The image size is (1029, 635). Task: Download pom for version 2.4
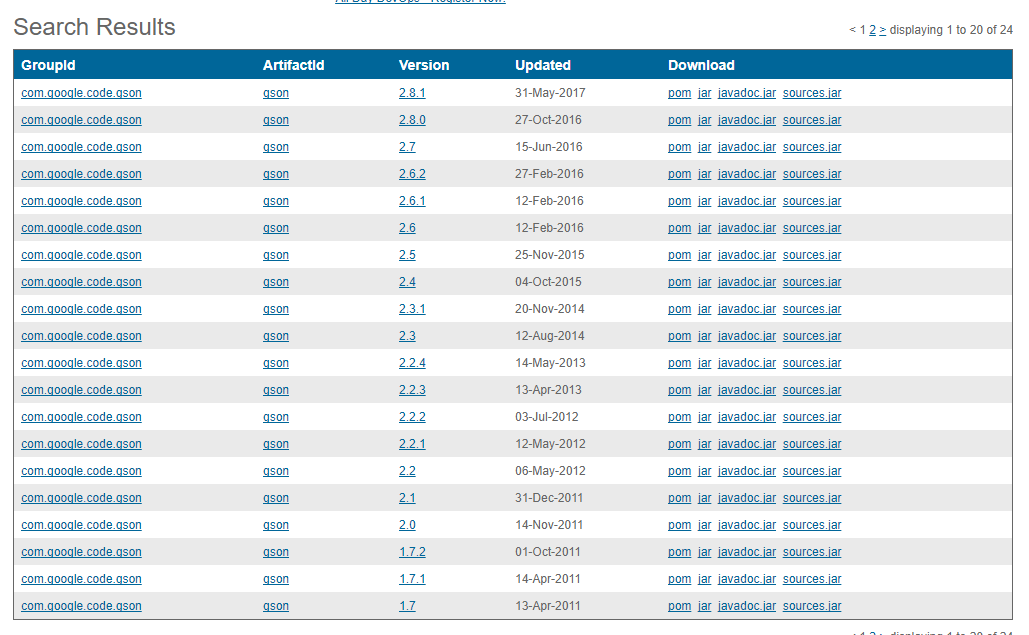click(679, 282)
